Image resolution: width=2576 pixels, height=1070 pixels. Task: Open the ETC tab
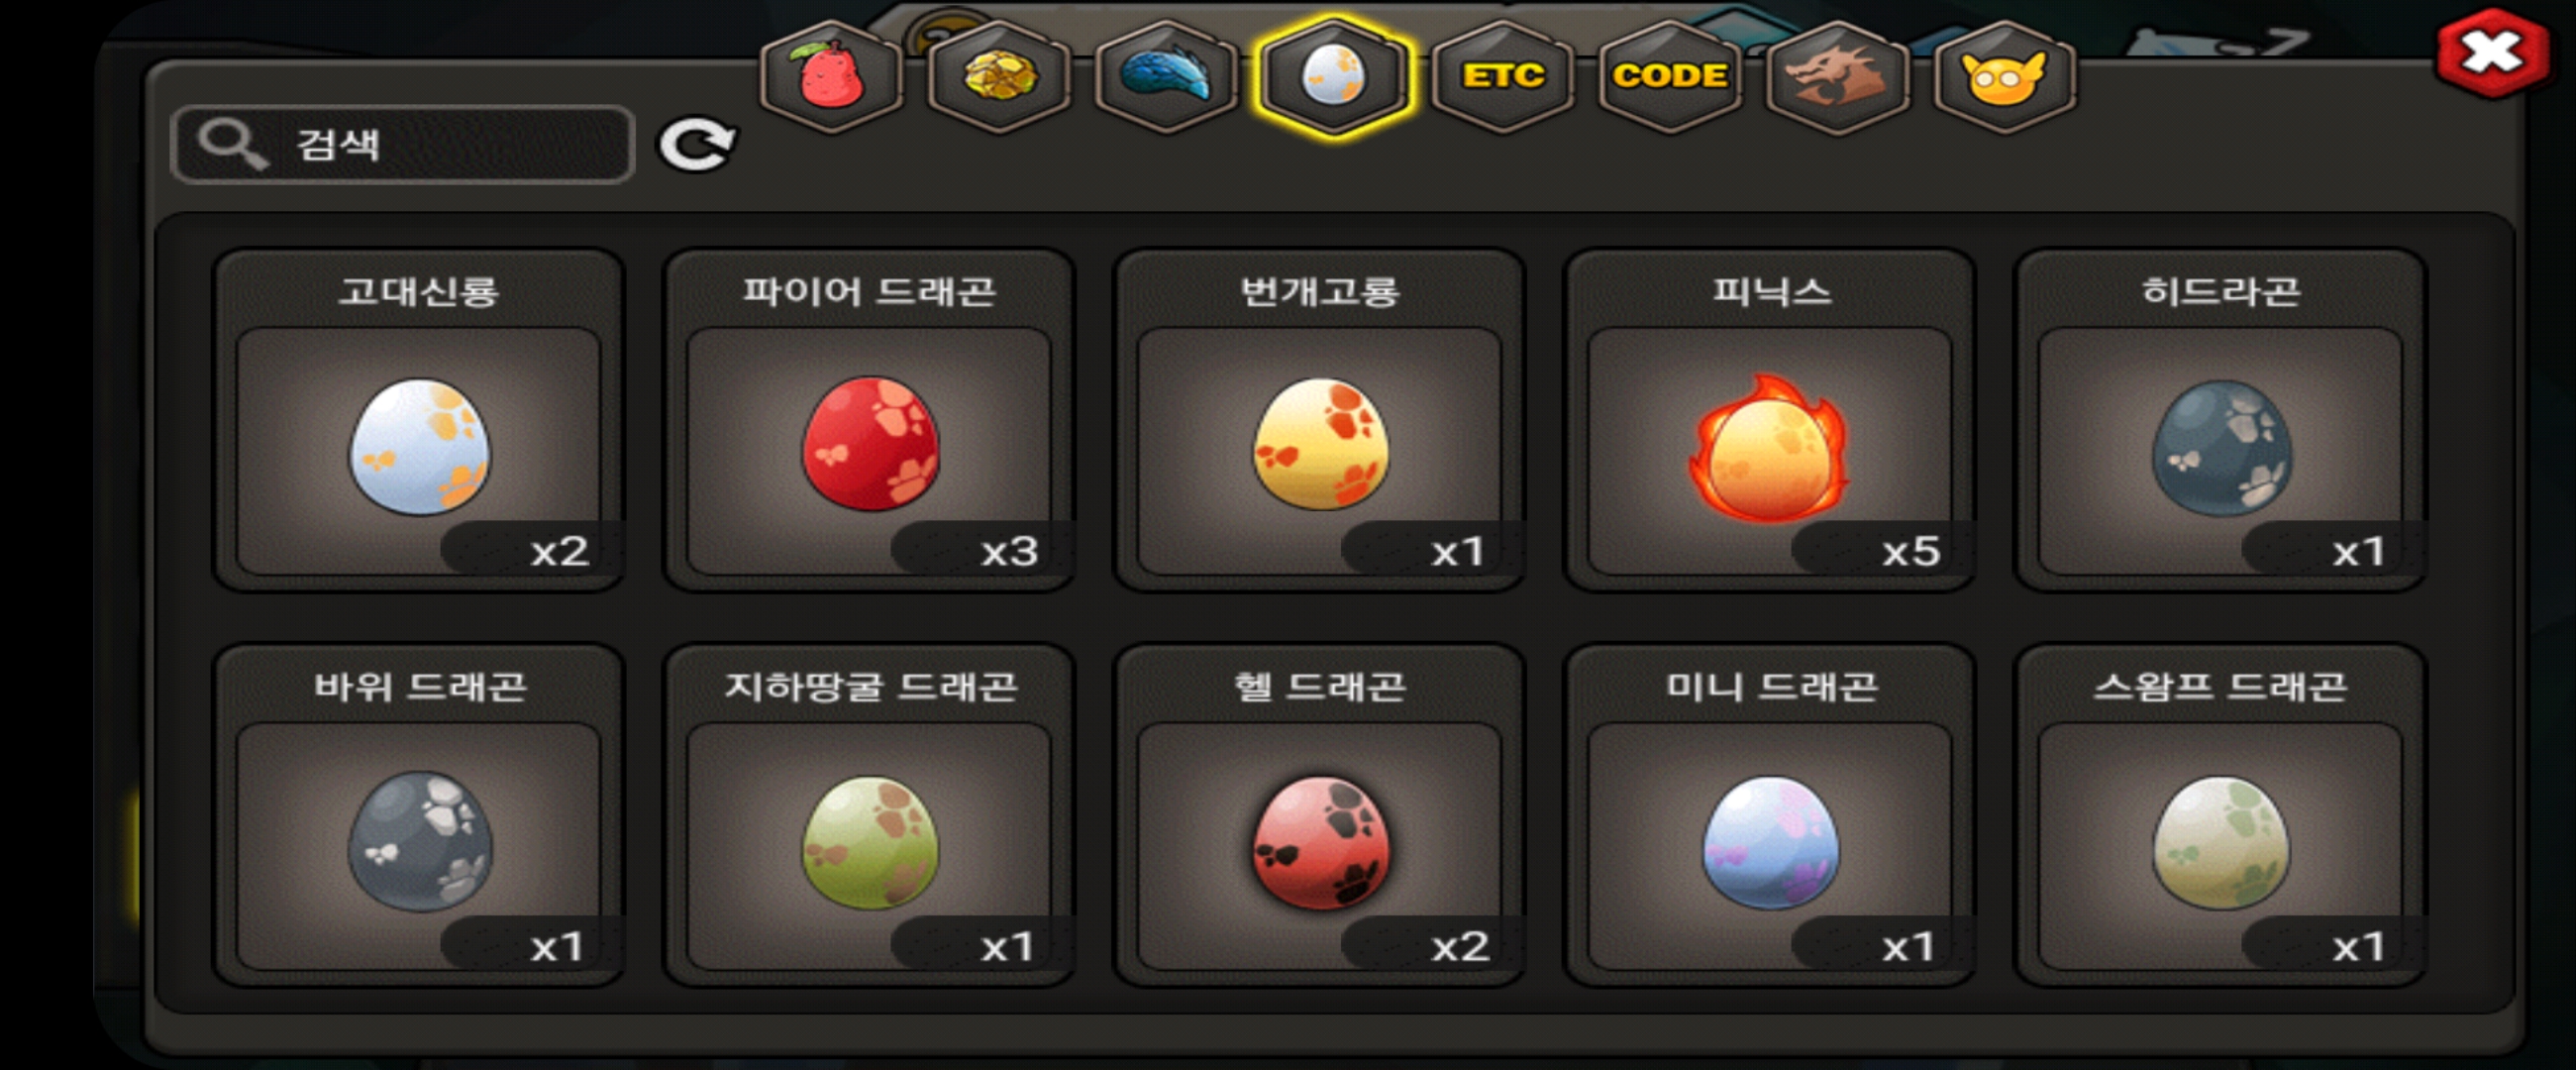[1502, 76]
